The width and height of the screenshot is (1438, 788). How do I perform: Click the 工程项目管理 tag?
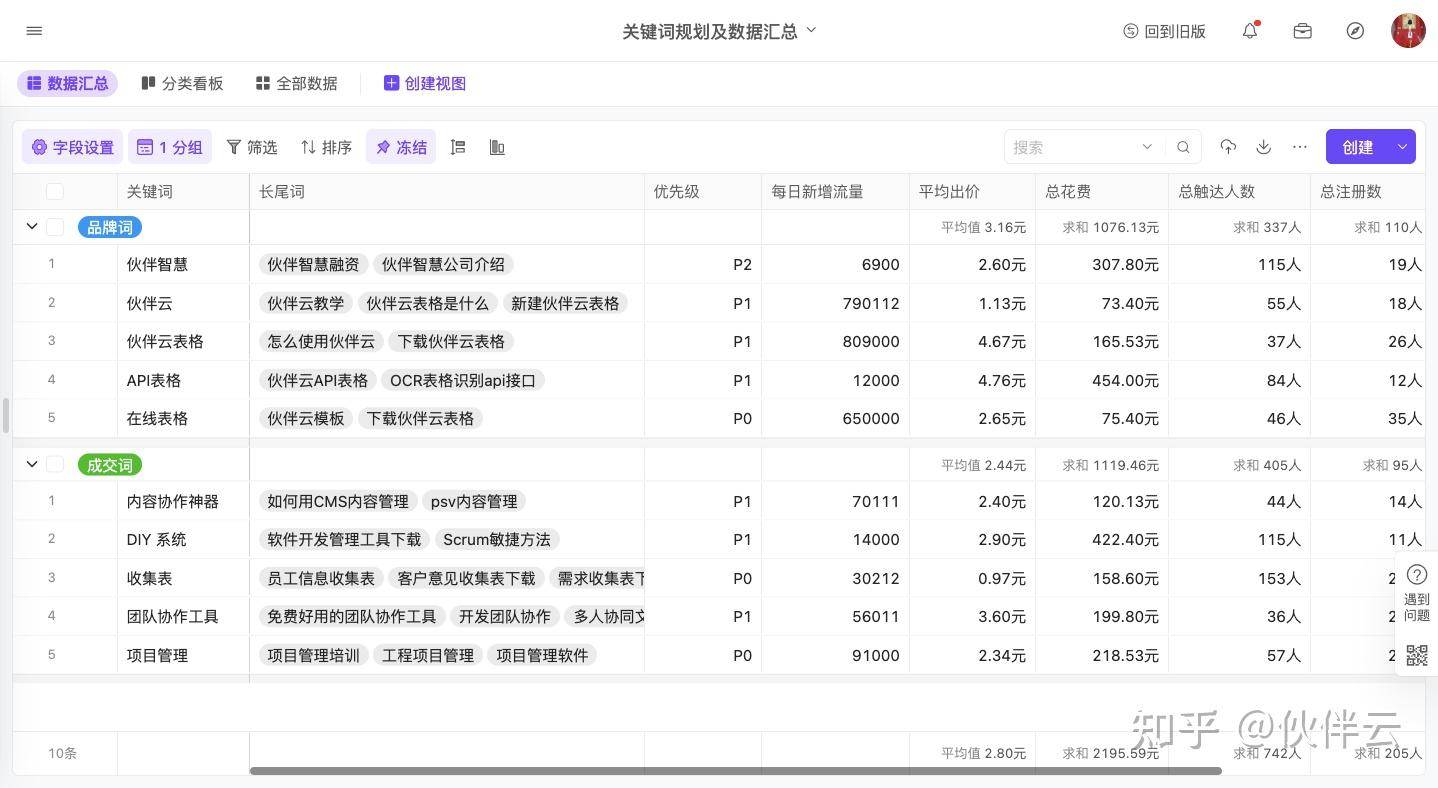[428, 655]
